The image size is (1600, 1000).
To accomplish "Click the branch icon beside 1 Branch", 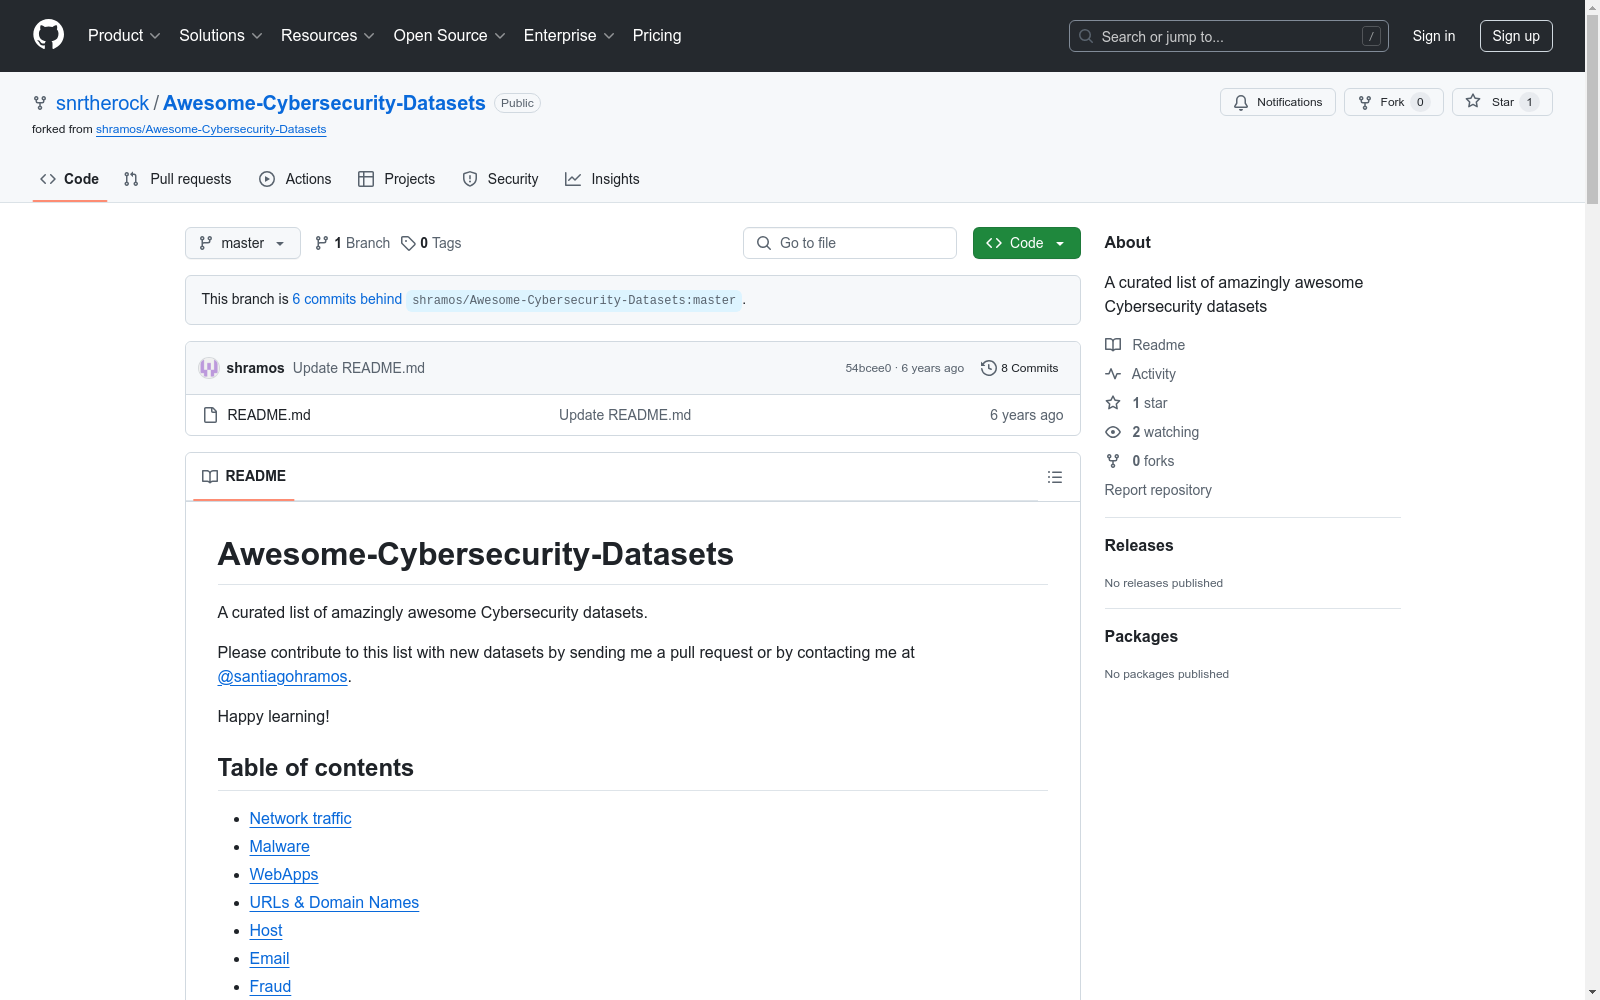I will tap(322, 243).
